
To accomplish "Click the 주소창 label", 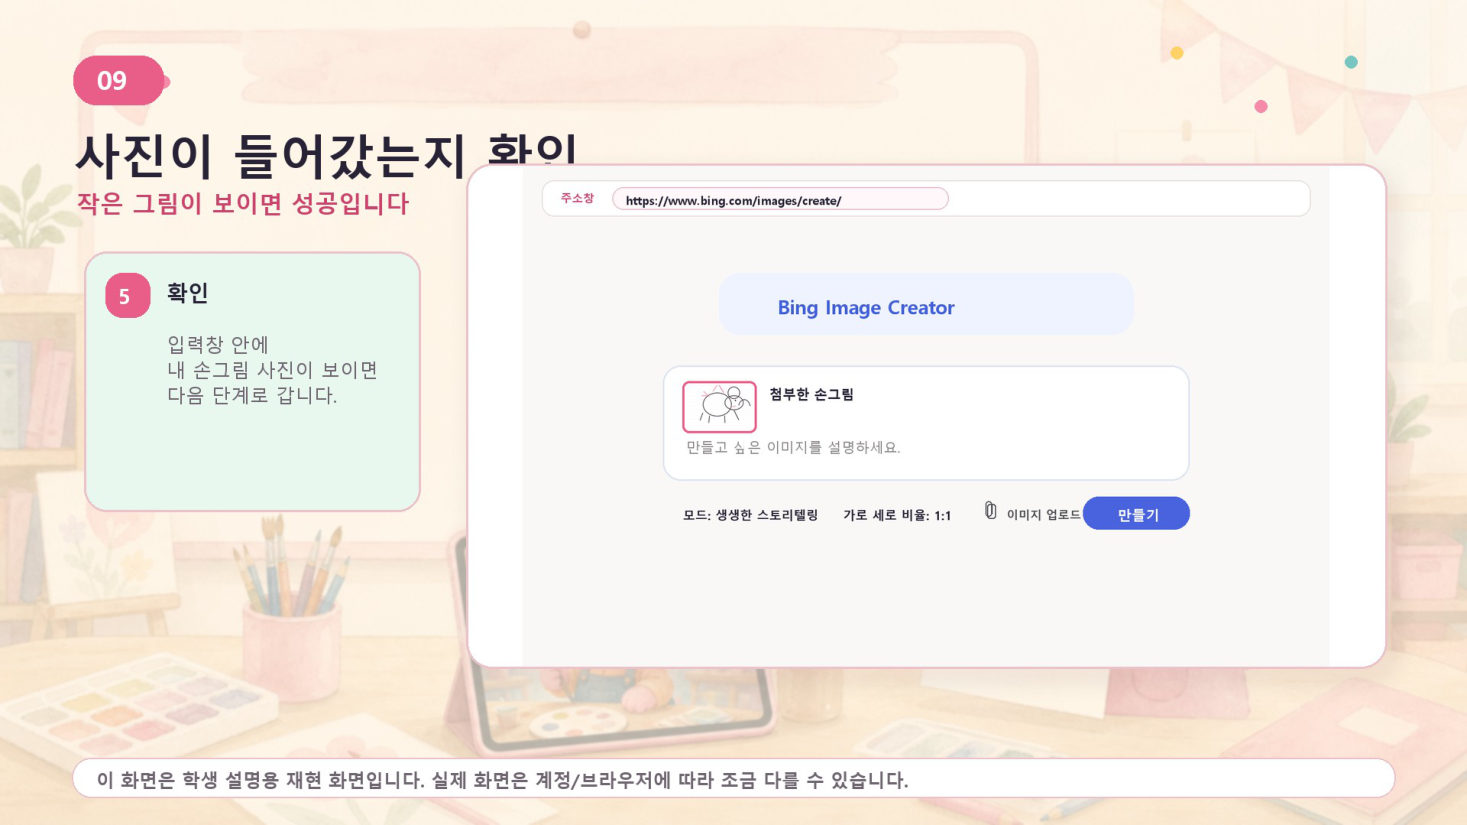I will [x=577, y=198].
